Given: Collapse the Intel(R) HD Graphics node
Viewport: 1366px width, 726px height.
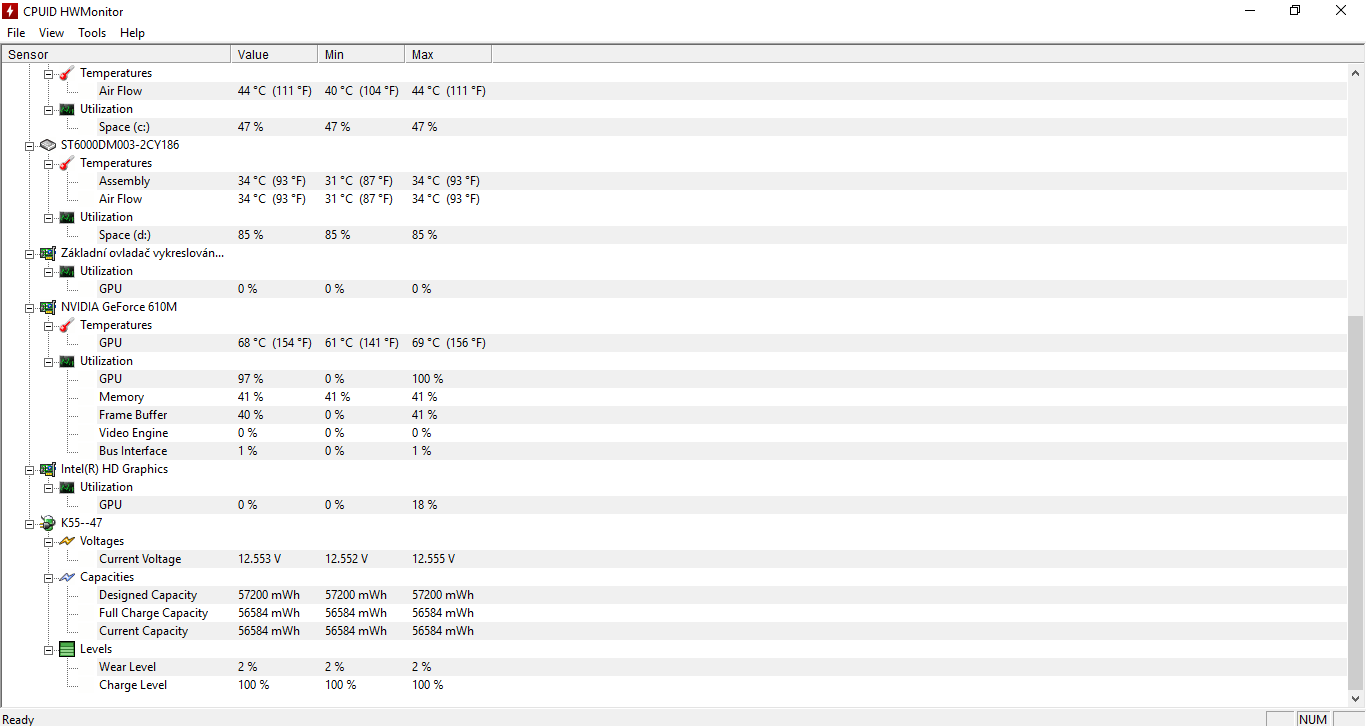Looking at the screenshot, I should [x=30, y=469].
